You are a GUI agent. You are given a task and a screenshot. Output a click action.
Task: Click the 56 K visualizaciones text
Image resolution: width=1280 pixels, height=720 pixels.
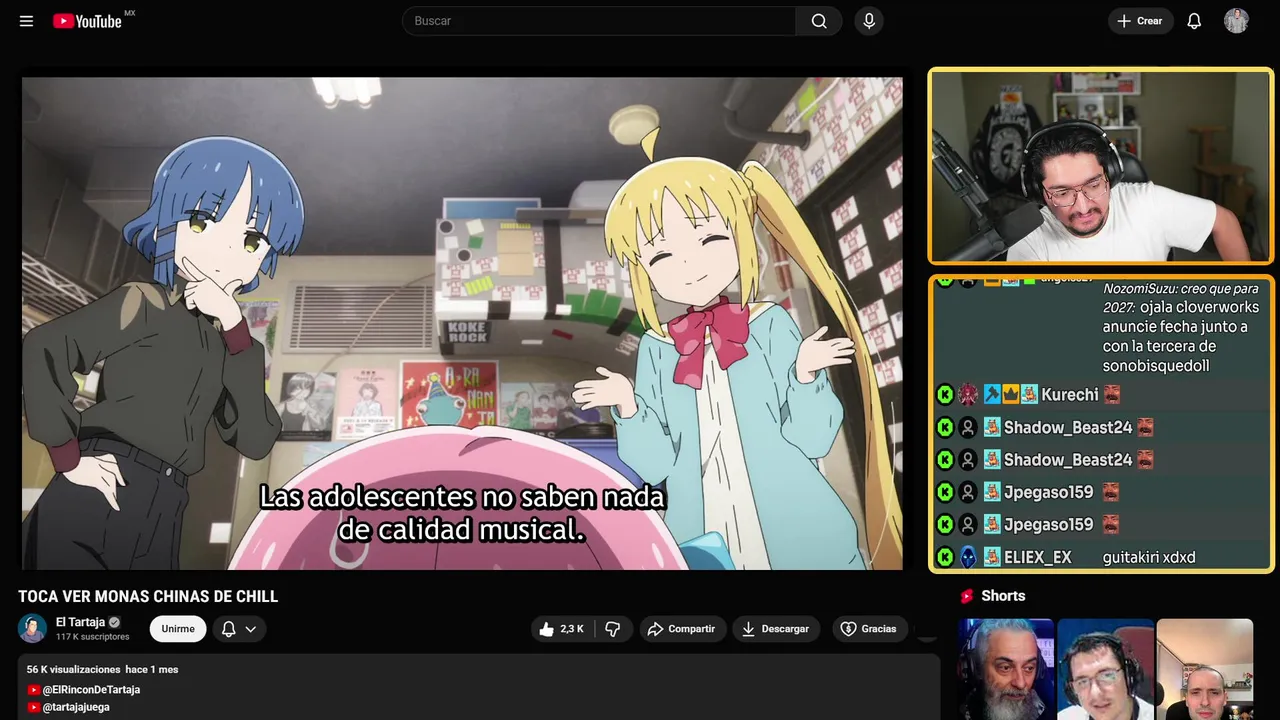click(73, 669)
